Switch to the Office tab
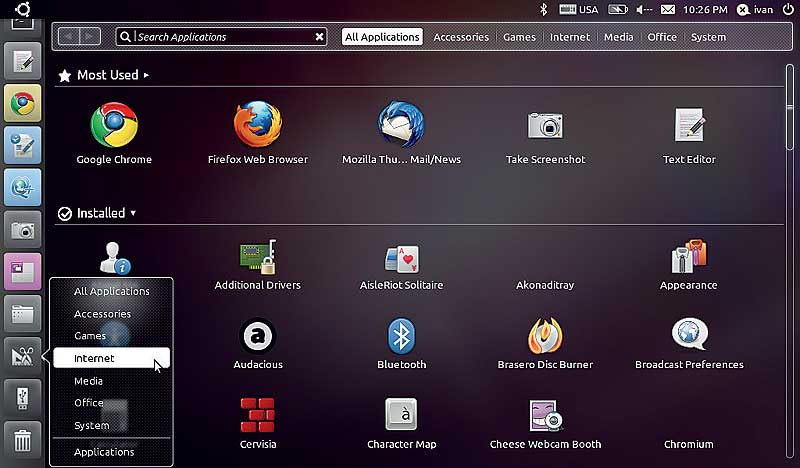 [x=662, y=37]
